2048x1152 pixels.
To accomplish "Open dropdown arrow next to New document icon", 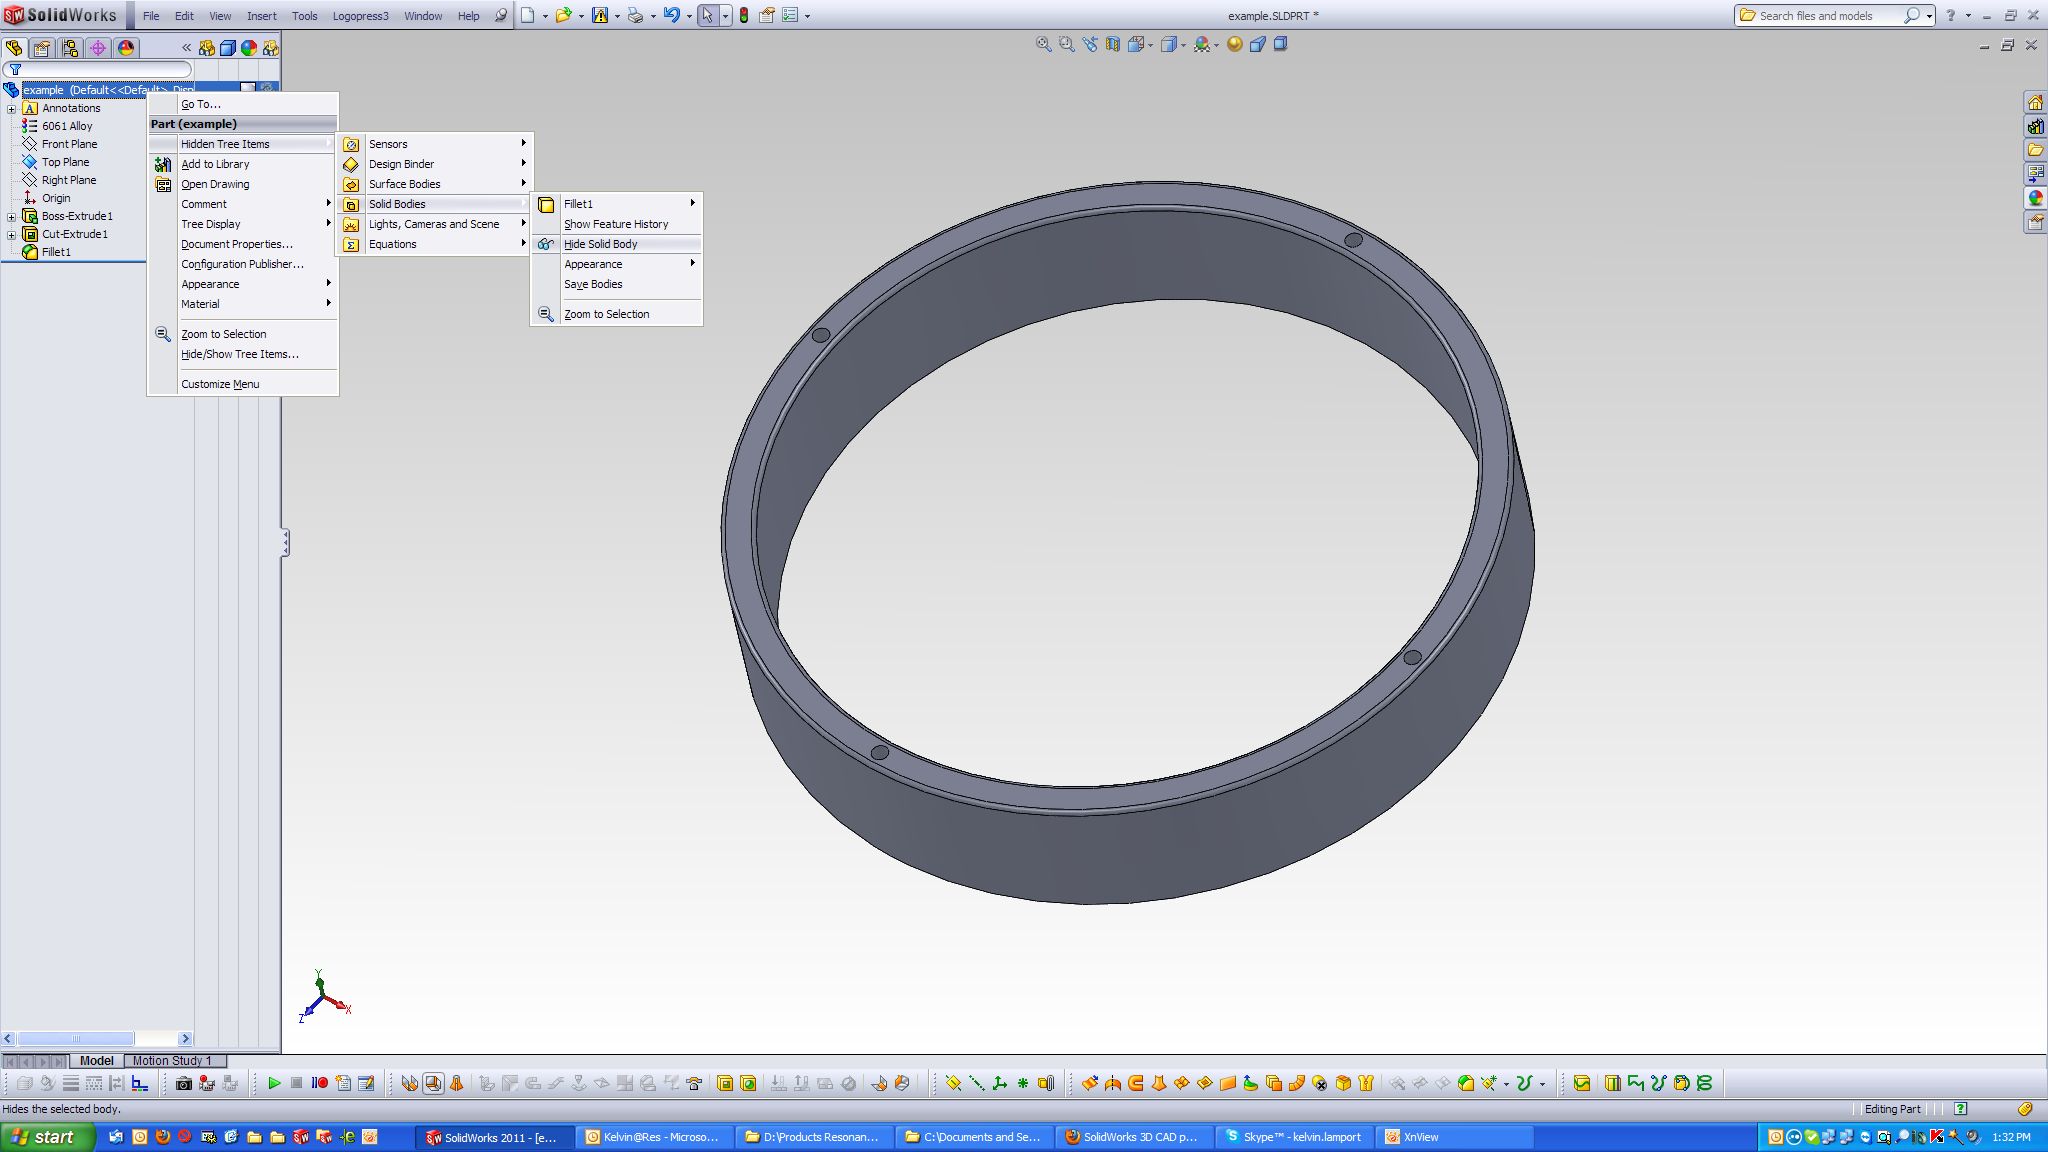I will click(x=545, y=16).
